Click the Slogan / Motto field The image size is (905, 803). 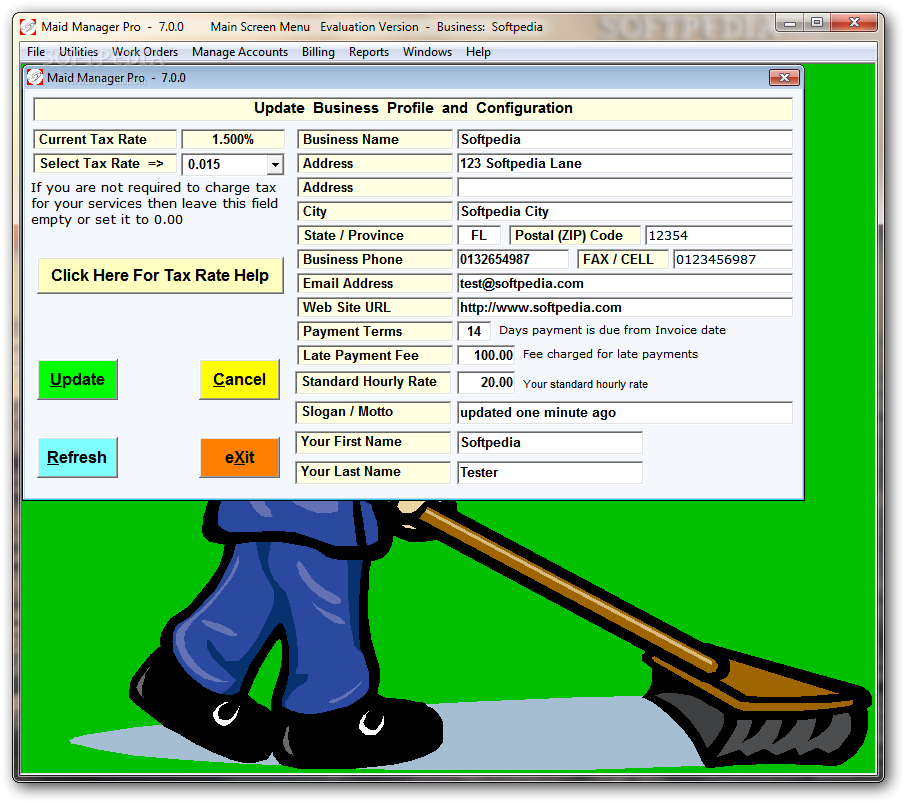pyautogui.click(x=624, y=413)
